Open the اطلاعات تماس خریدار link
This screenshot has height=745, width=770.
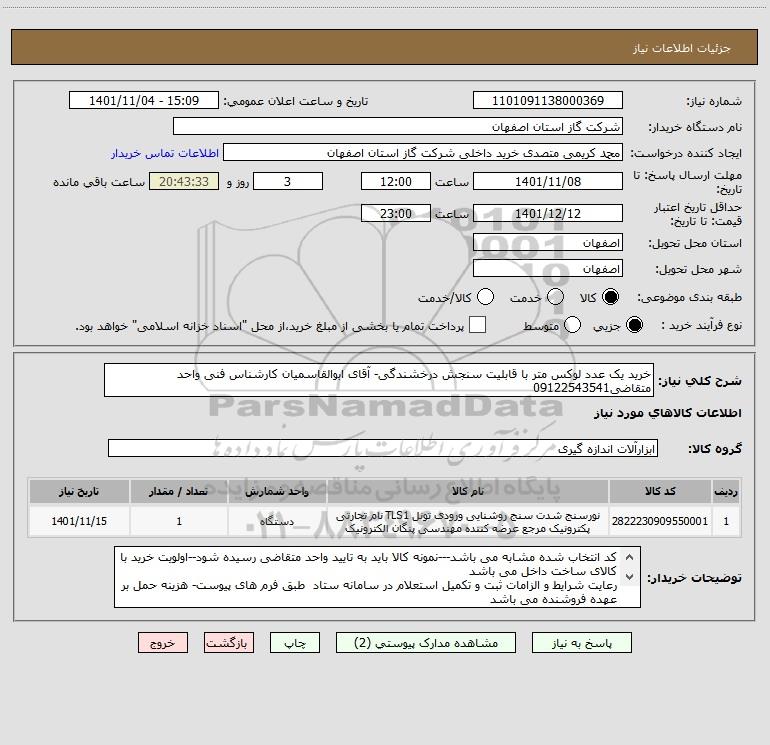(165, 153)
